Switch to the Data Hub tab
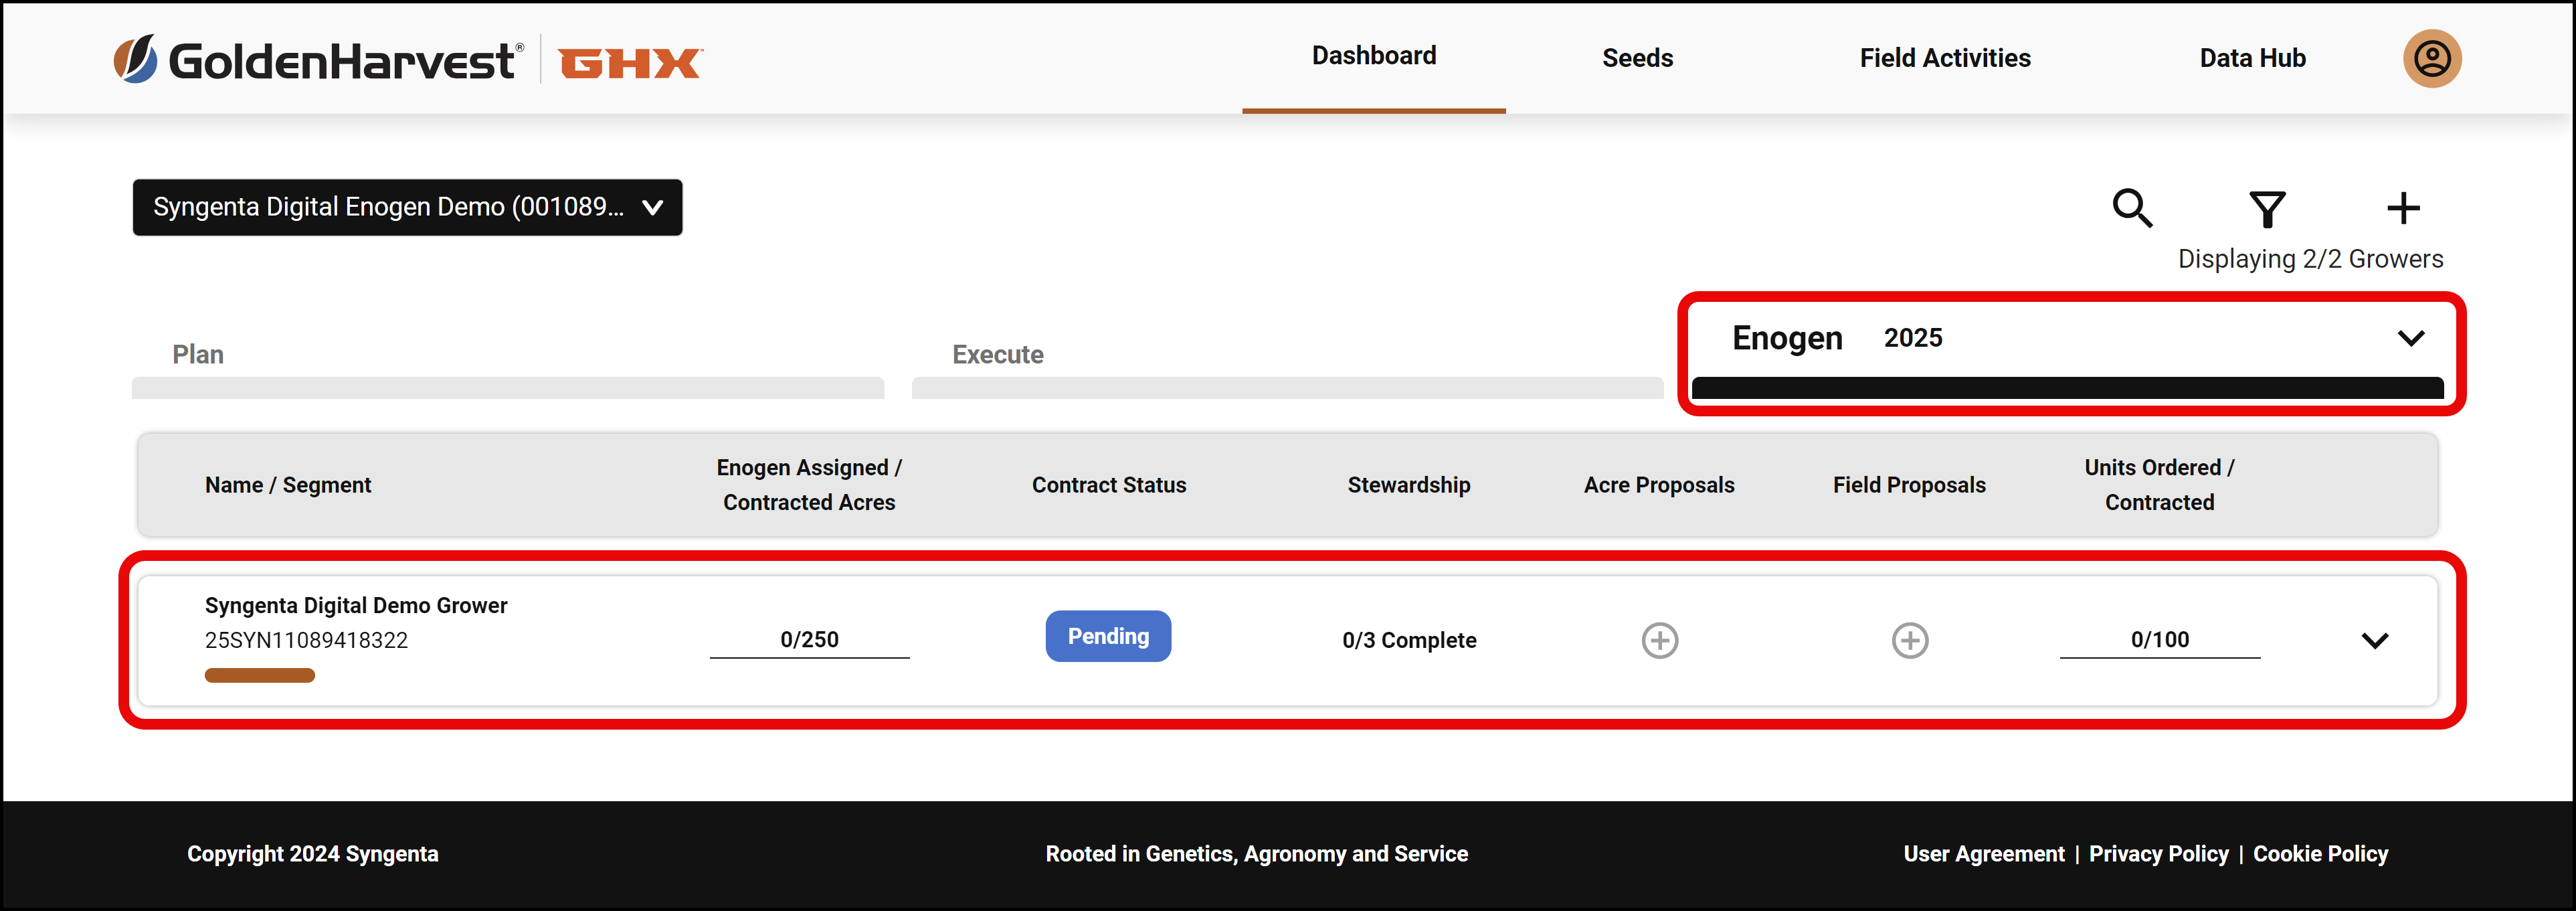 pyautogui.click(x=2251, y=58)
